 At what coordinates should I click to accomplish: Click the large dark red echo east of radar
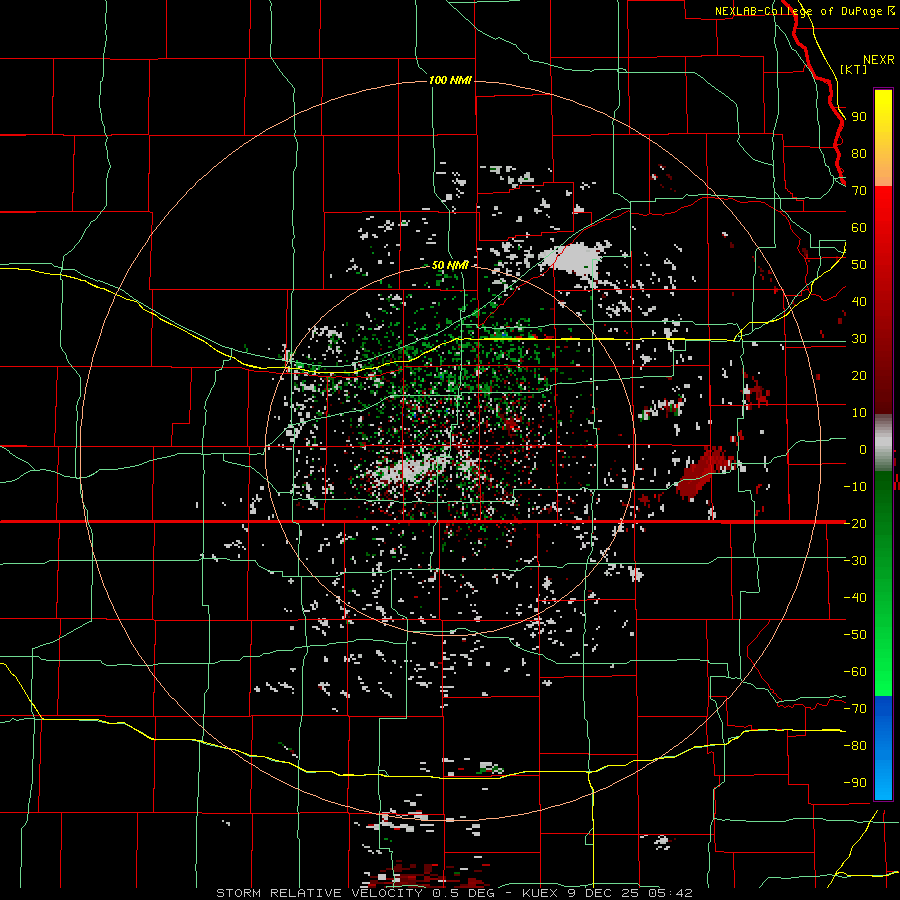703,471
